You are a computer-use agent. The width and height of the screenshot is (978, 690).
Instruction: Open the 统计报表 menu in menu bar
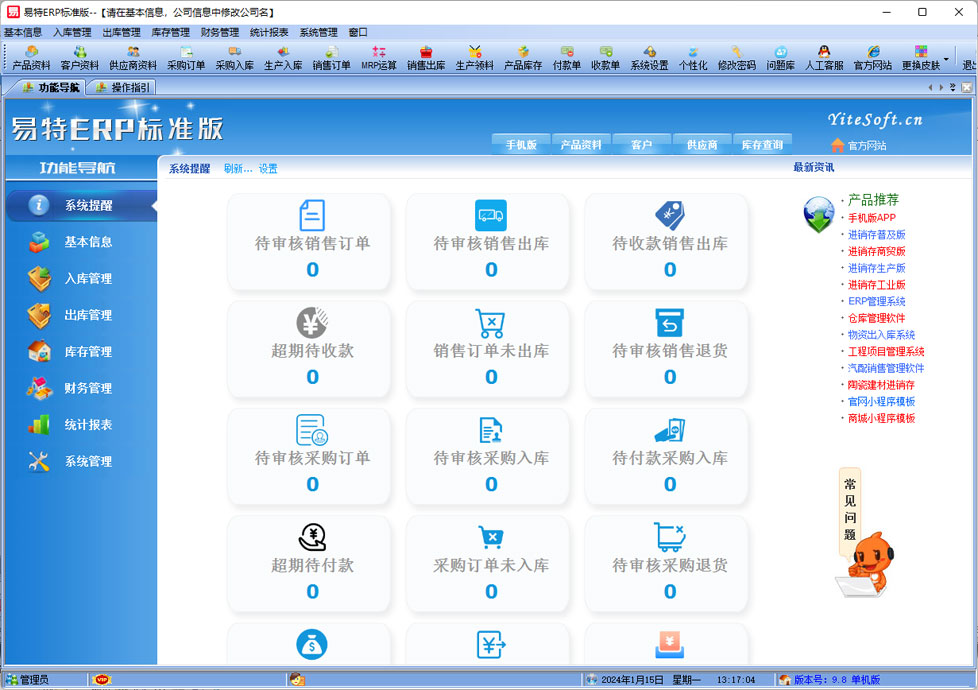269,32
